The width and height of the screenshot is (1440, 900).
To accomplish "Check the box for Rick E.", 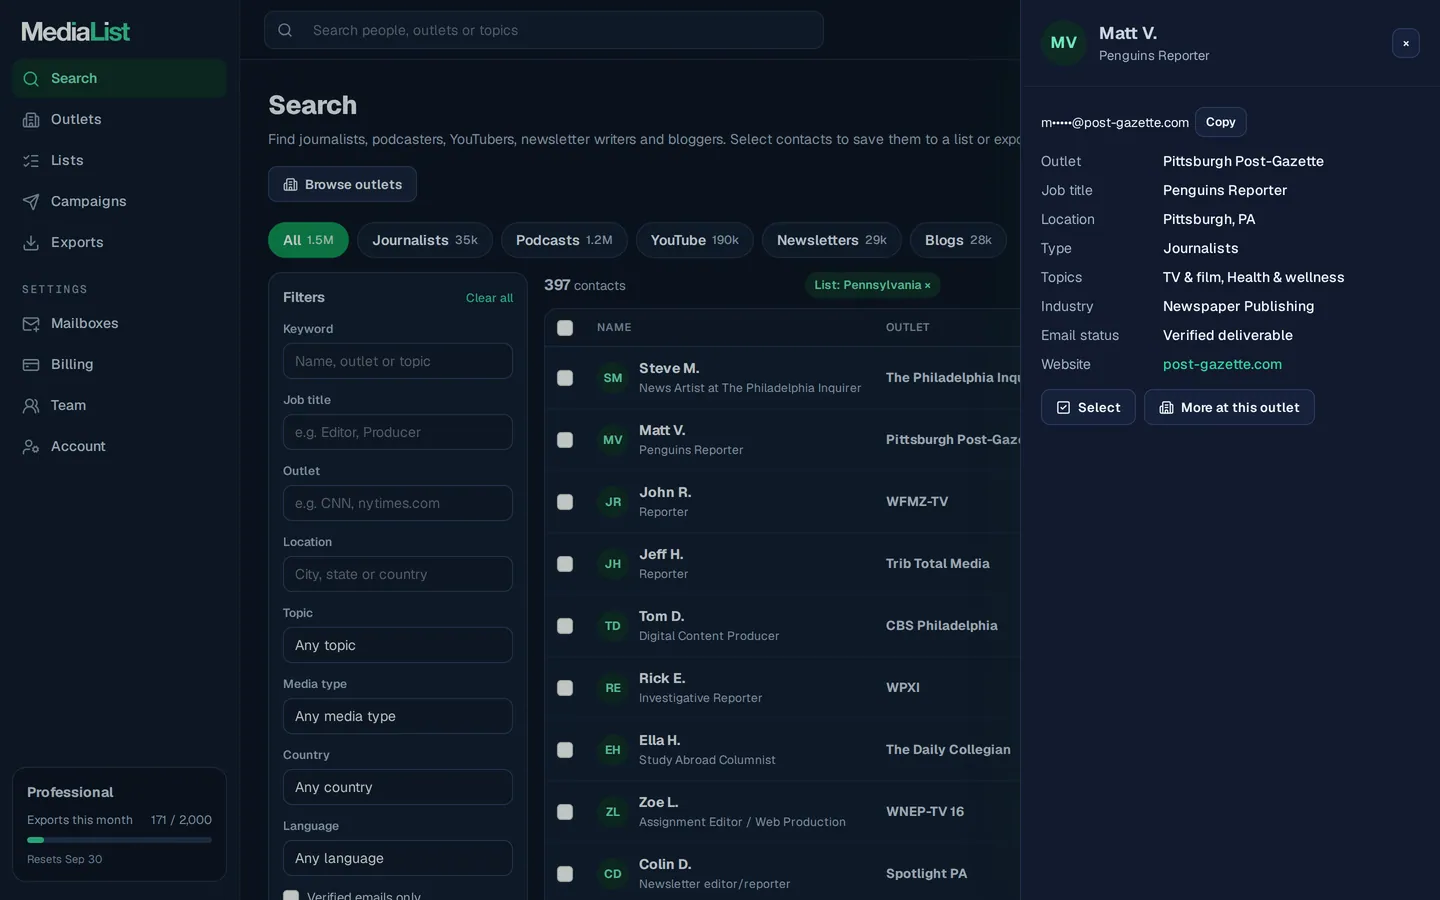I will 565,688.
